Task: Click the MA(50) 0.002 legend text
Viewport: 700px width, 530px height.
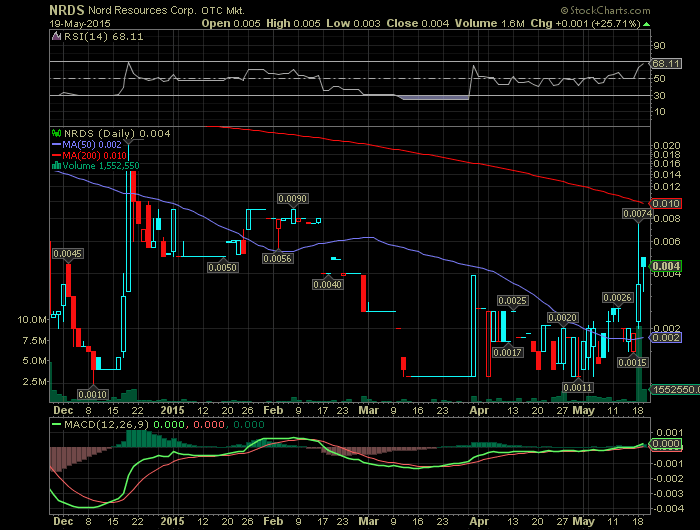Action: pos(92,144)
